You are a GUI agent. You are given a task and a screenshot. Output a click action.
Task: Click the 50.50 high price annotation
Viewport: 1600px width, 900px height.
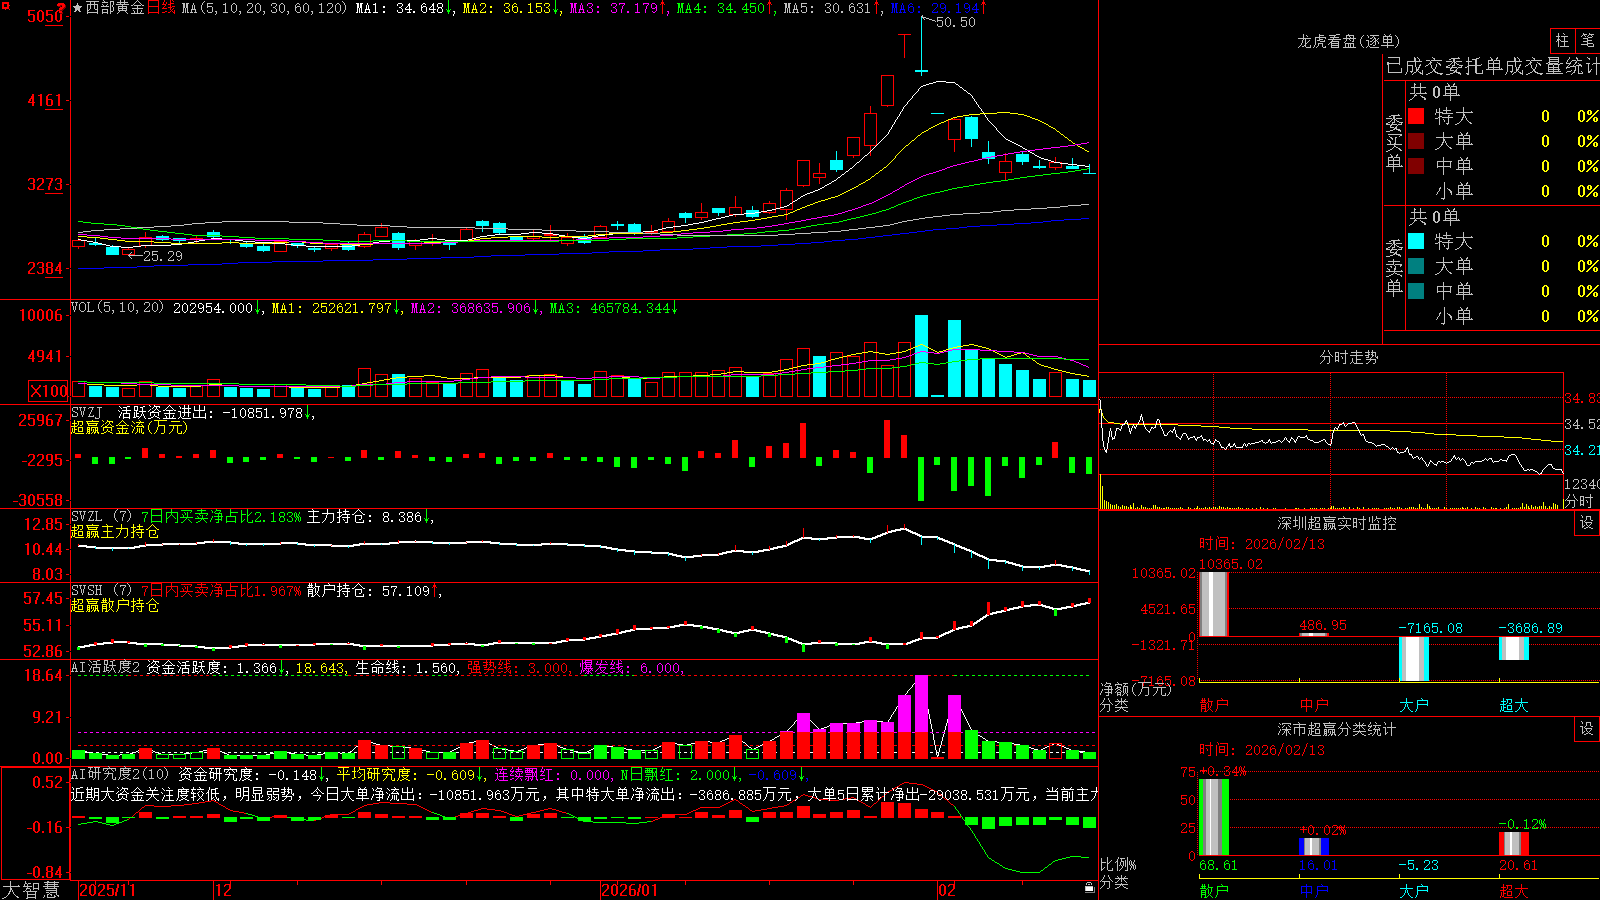pyautogui.click(x=955, y=22)
